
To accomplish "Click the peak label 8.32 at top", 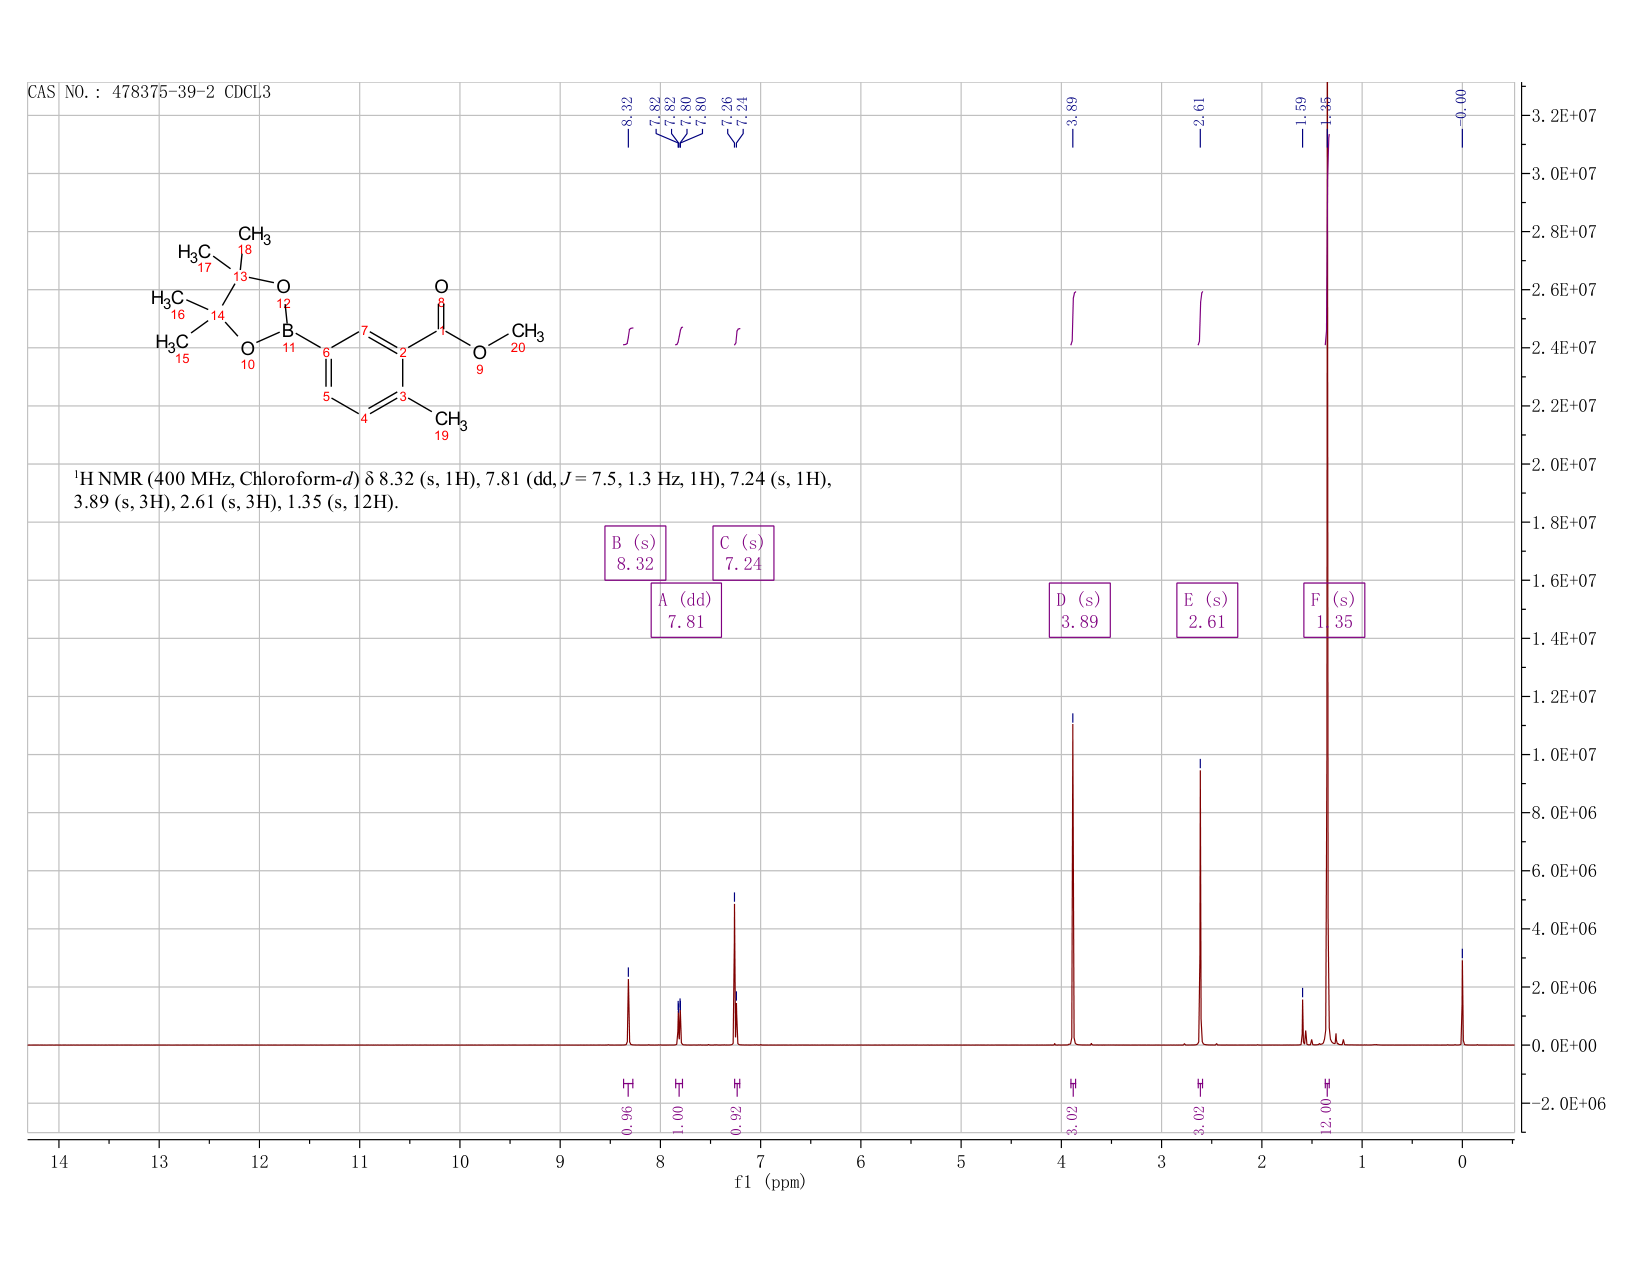I will click(x=627, y=111).
